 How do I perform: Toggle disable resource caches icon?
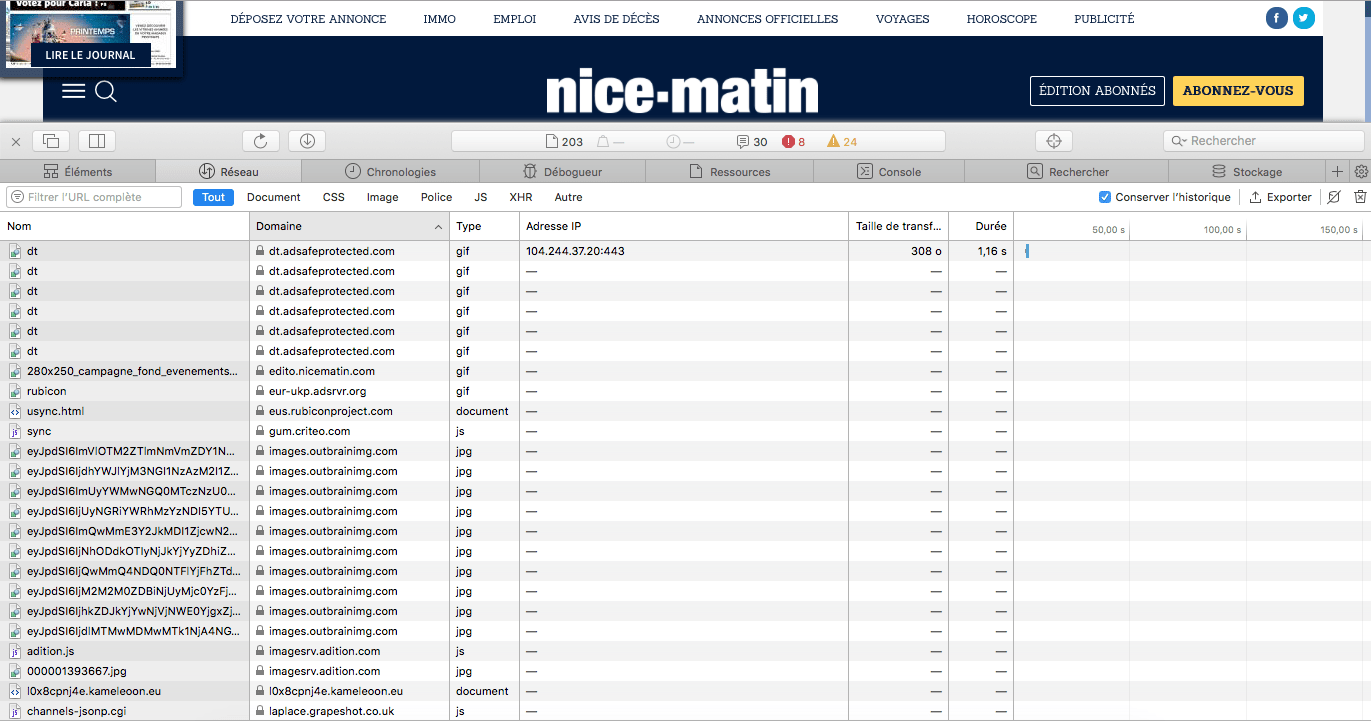point(1334,197)
